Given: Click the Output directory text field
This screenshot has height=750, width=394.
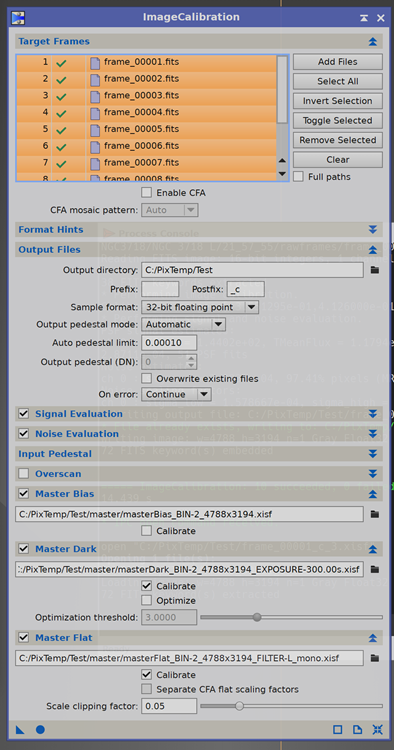Looking at the screenshot, I should [252, 270].
